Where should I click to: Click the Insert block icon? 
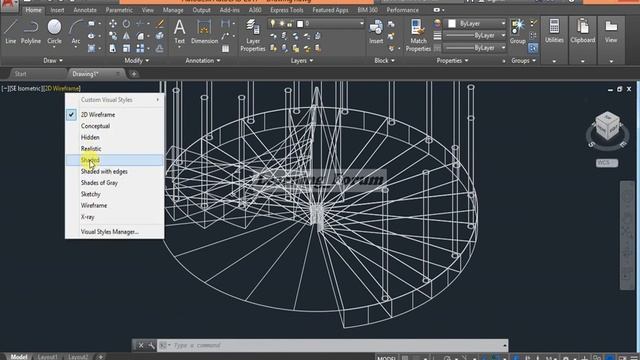[x=376, y=32]
